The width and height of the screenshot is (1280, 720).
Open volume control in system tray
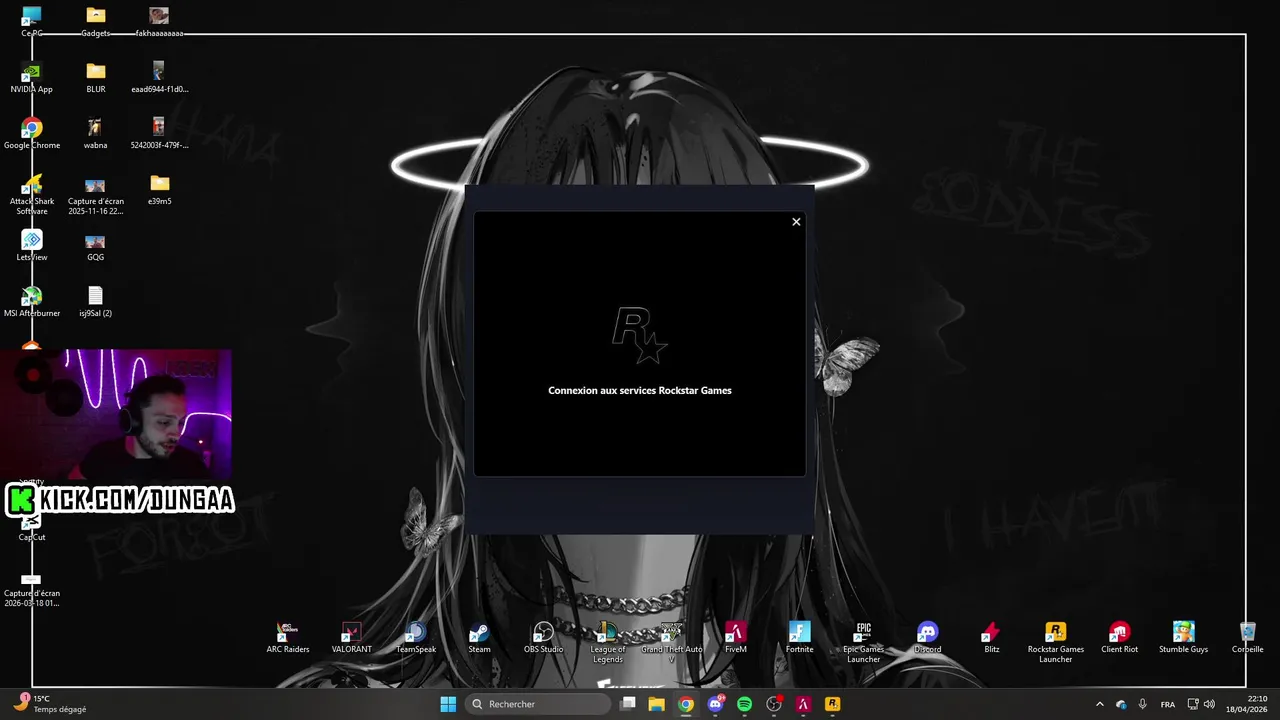(1210, 704)
